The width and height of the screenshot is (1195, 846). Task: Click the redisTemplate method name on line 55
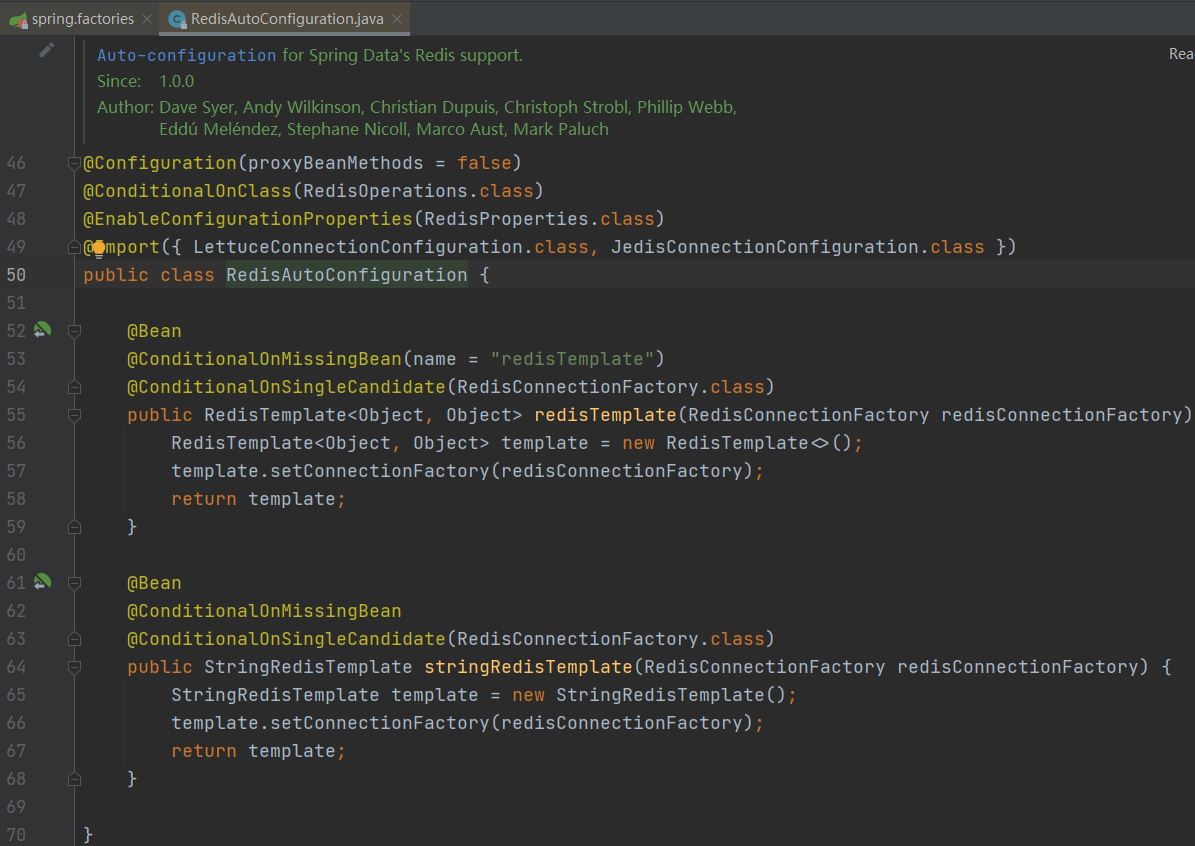tap(605, 415)
